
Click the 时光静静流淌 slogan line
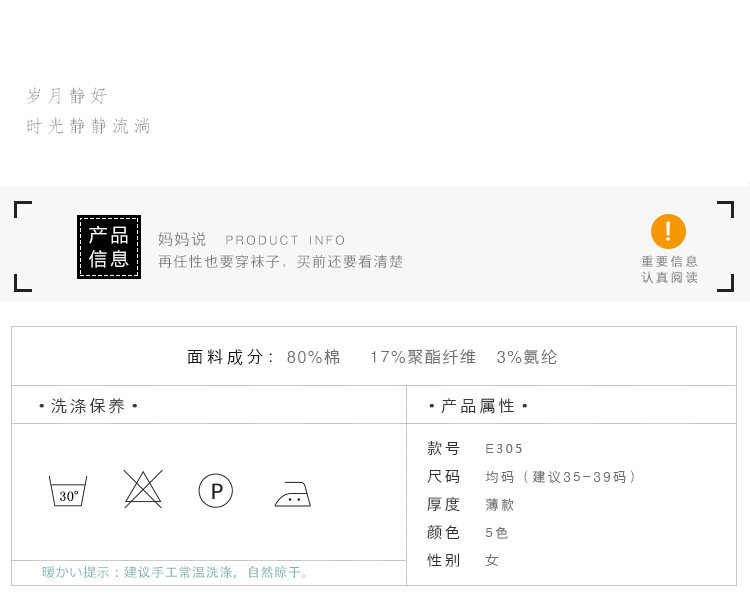click(88, 126)
